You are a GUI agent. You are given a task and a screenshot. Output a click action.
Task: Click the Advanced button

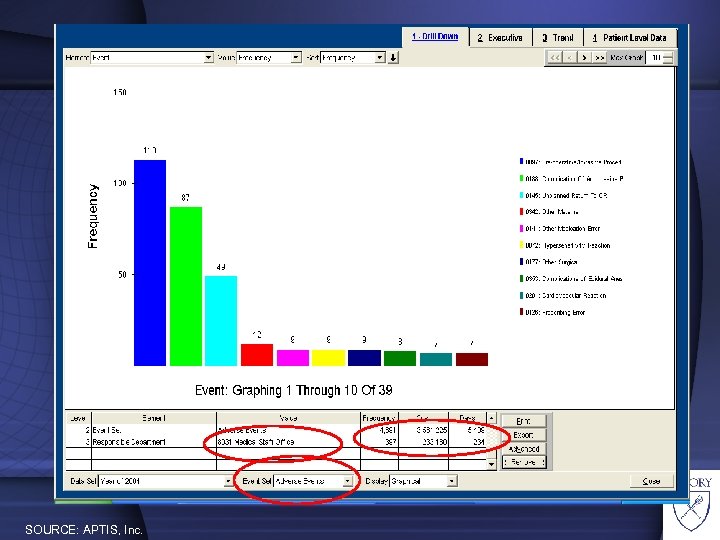[x=523, y=448]
